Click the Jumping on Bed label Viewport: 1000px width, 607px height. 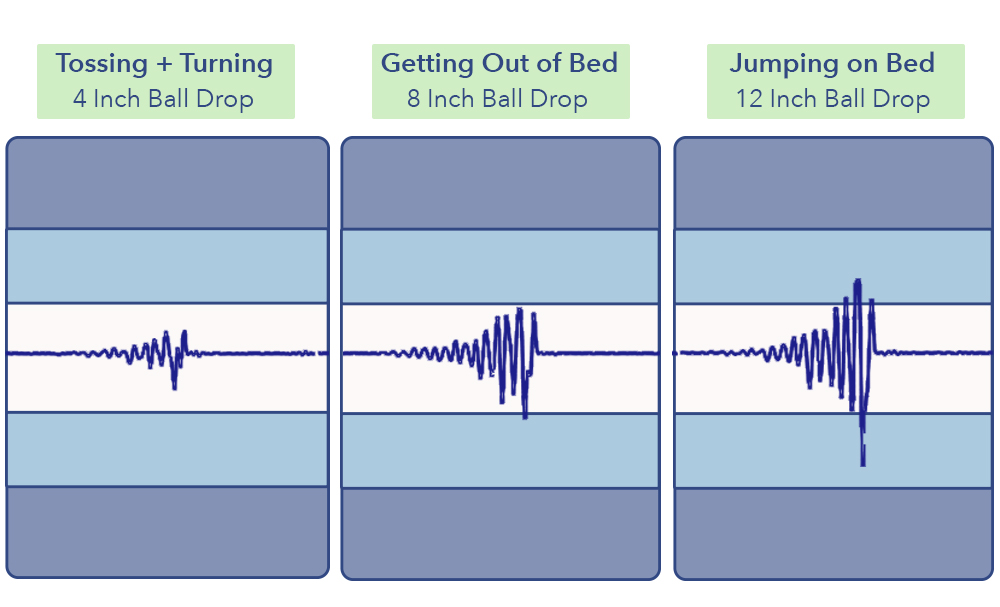[x=832, y=64]
